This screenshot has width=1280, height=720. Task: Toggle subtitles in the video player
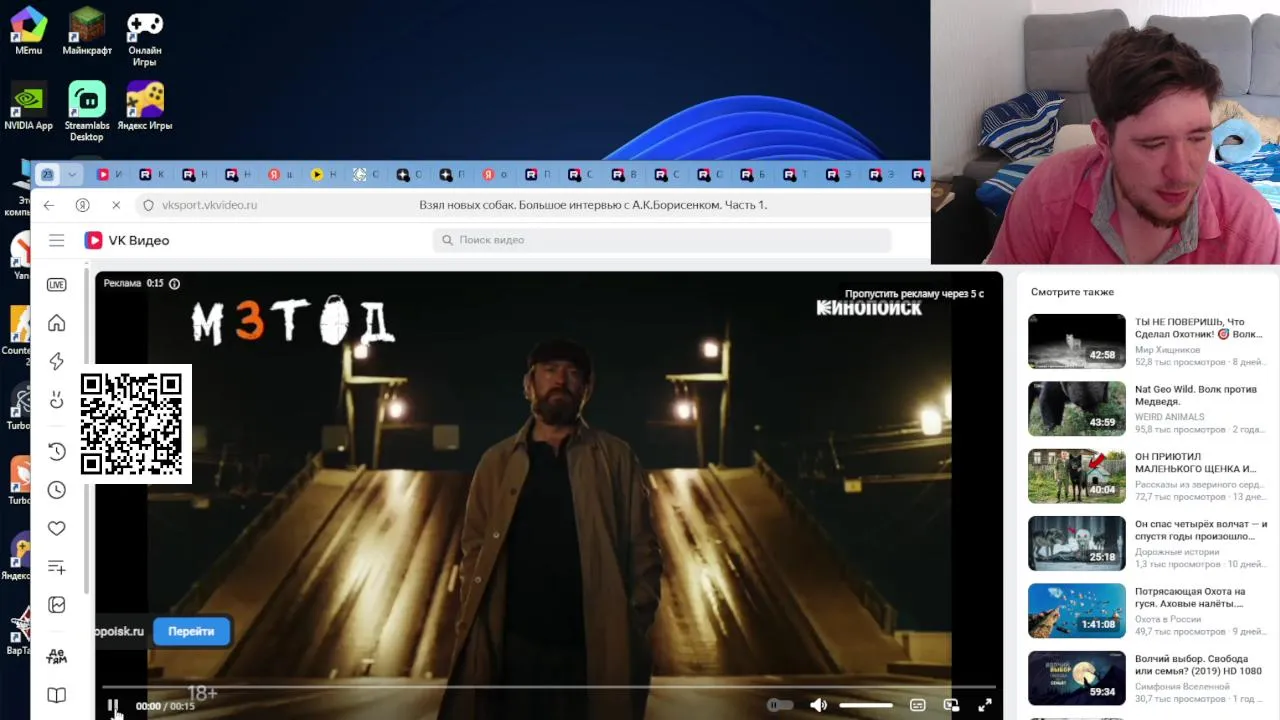(x=917, y=705)
